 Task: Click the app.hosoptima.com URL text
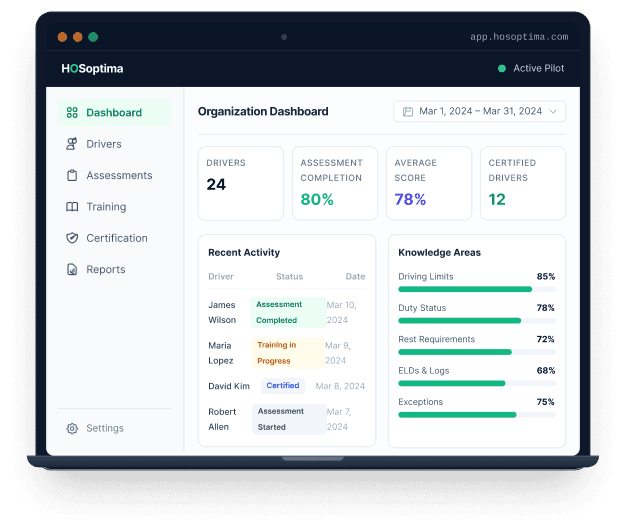tap(519, 37)
